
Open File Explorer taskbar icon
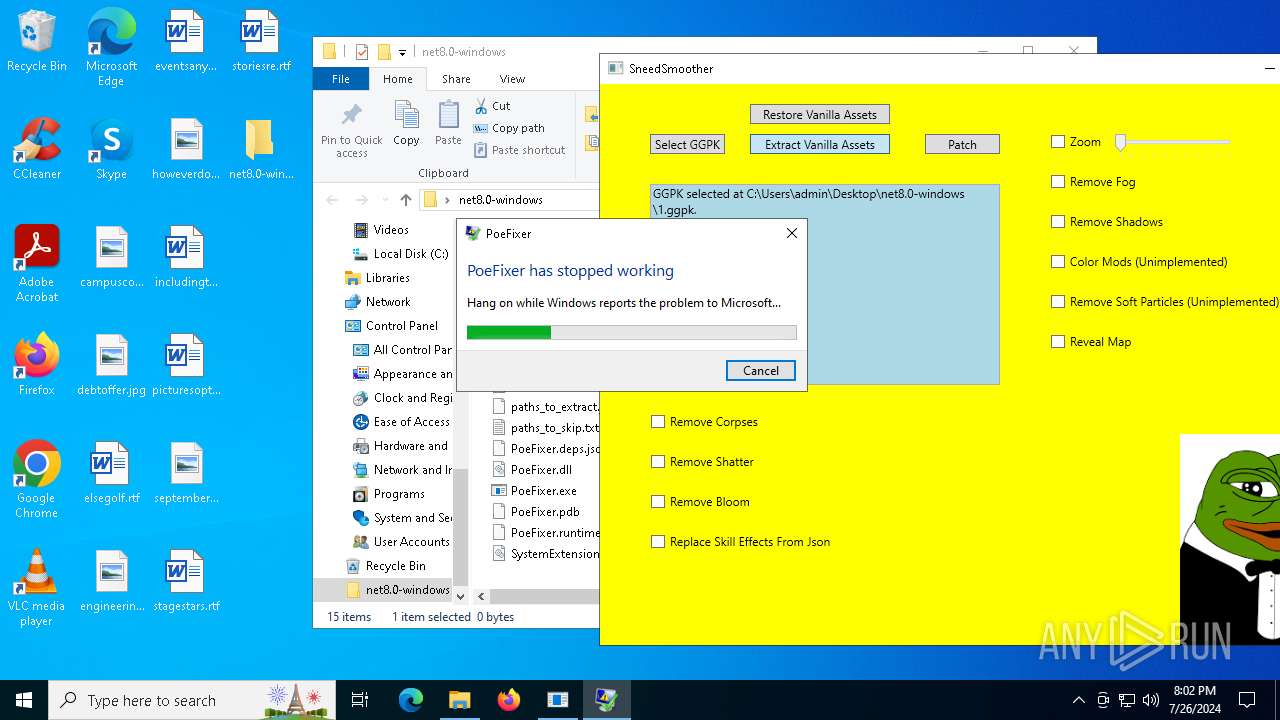[x=459, y=700]
